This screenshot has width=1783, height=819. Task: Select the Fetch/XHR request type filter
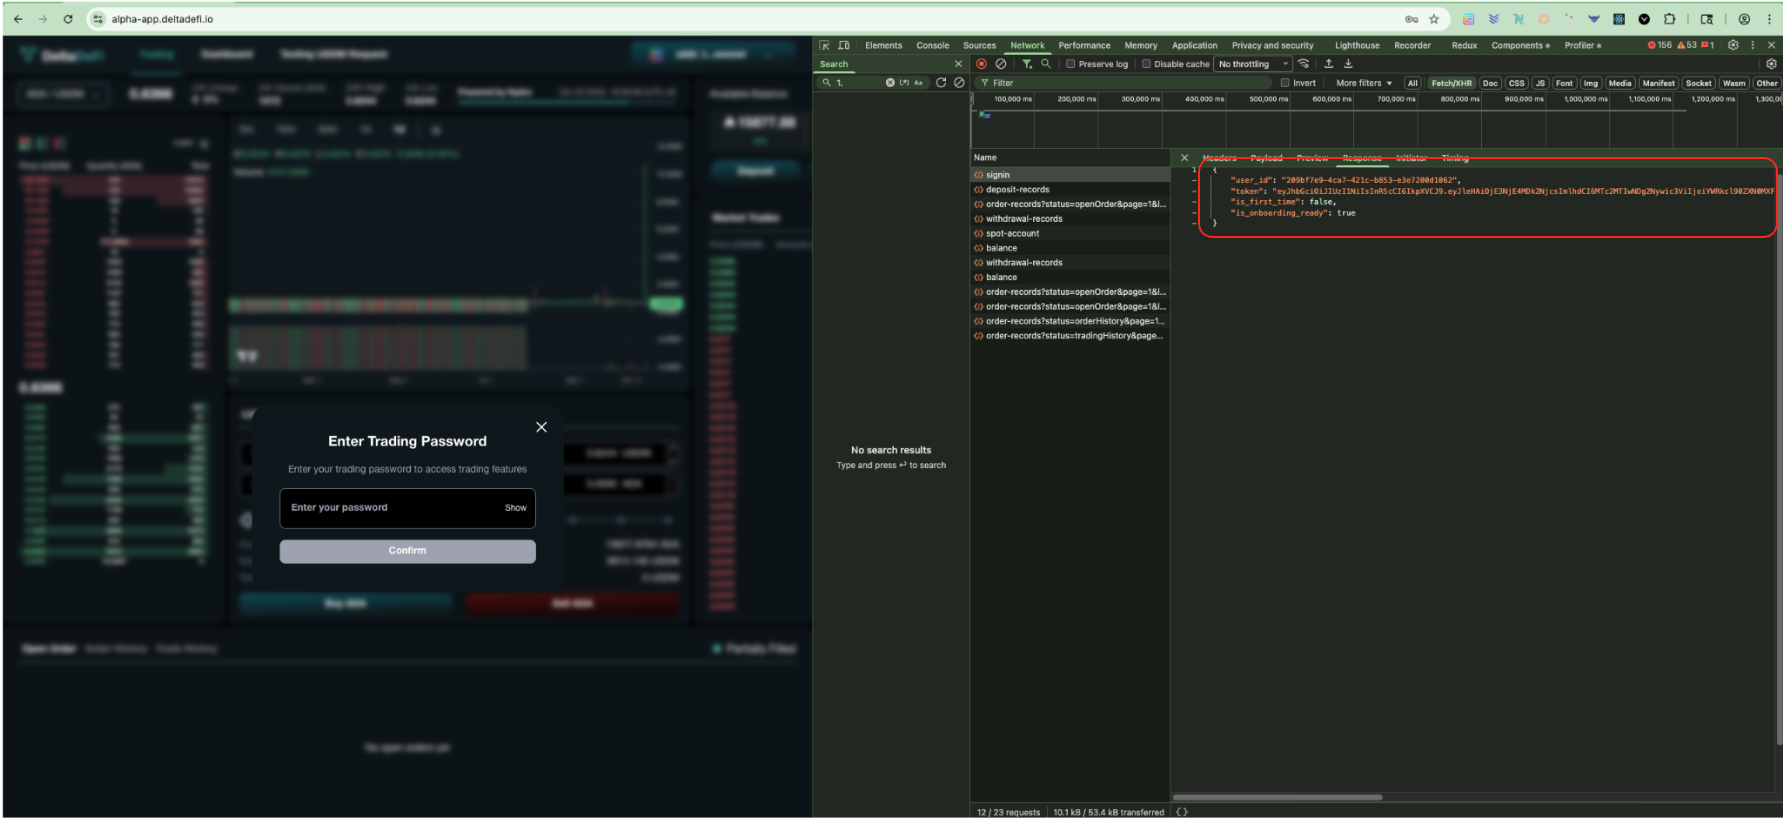(x=1451, y=83)
